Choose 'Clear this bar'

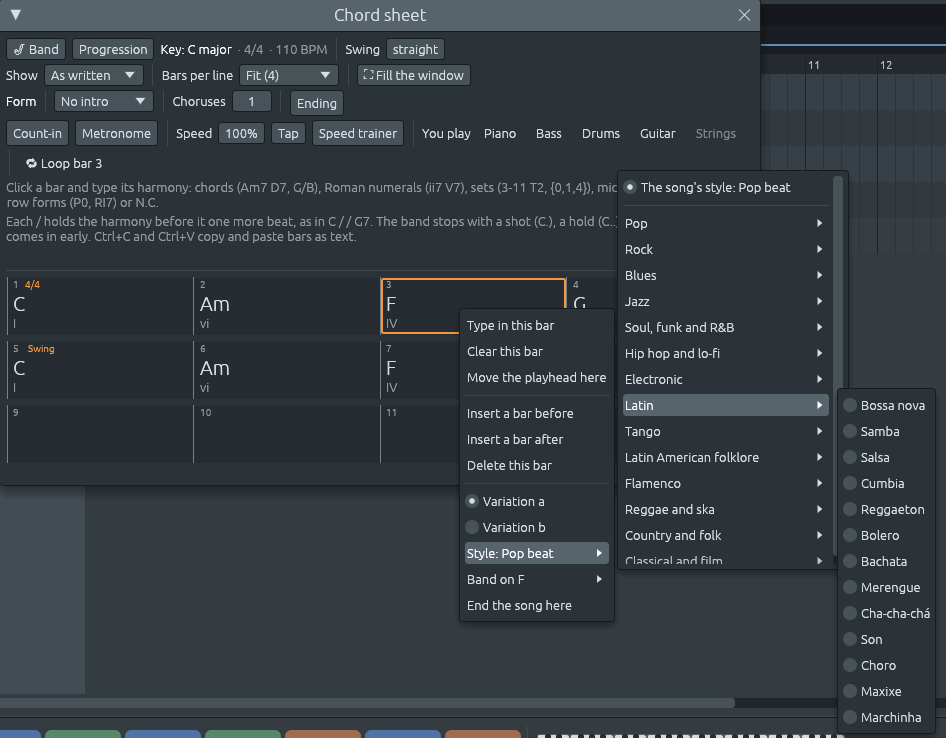click(x=536, y=351)
